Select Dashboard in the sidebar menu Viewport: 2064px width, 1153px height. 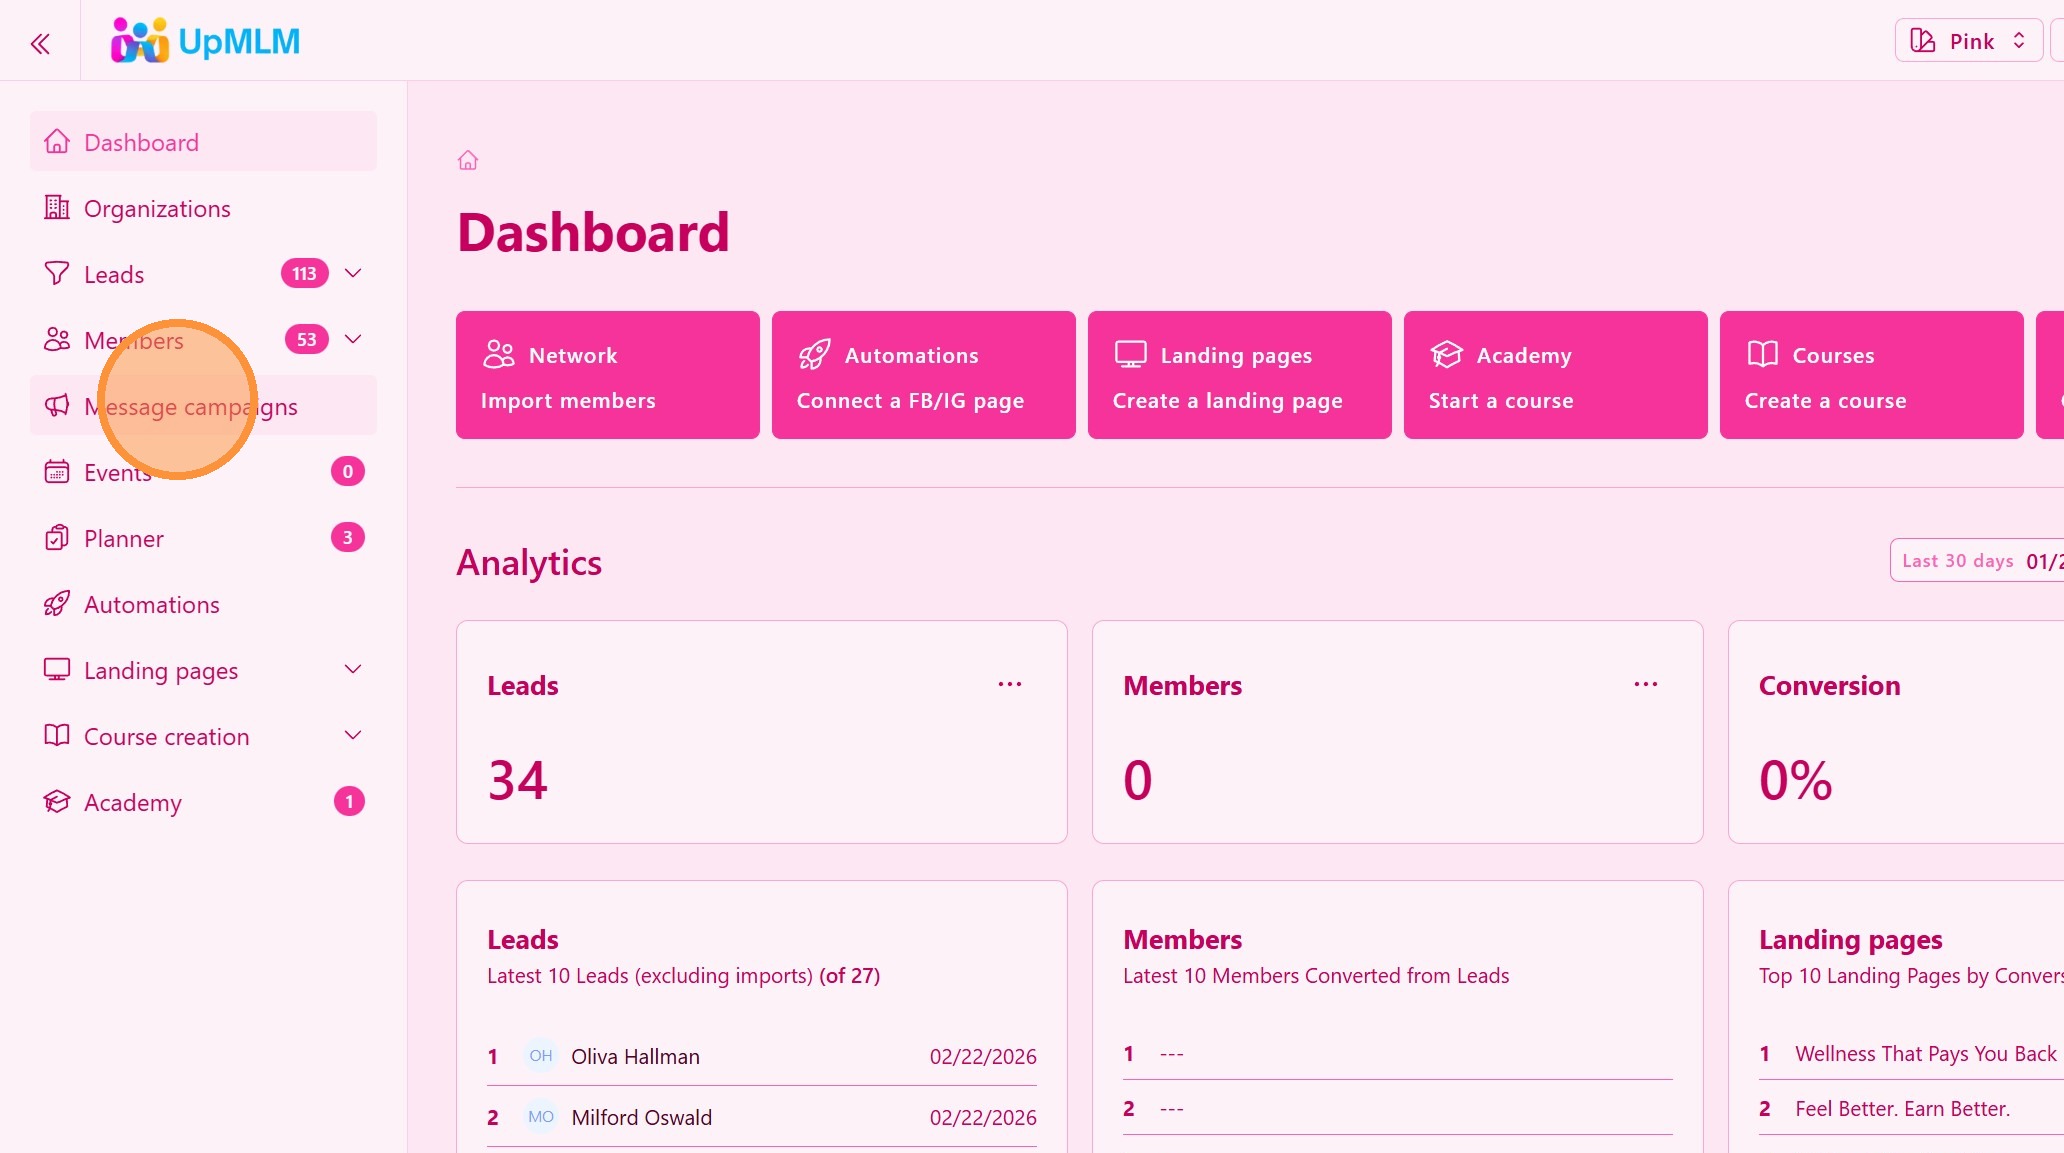(141, 143)
